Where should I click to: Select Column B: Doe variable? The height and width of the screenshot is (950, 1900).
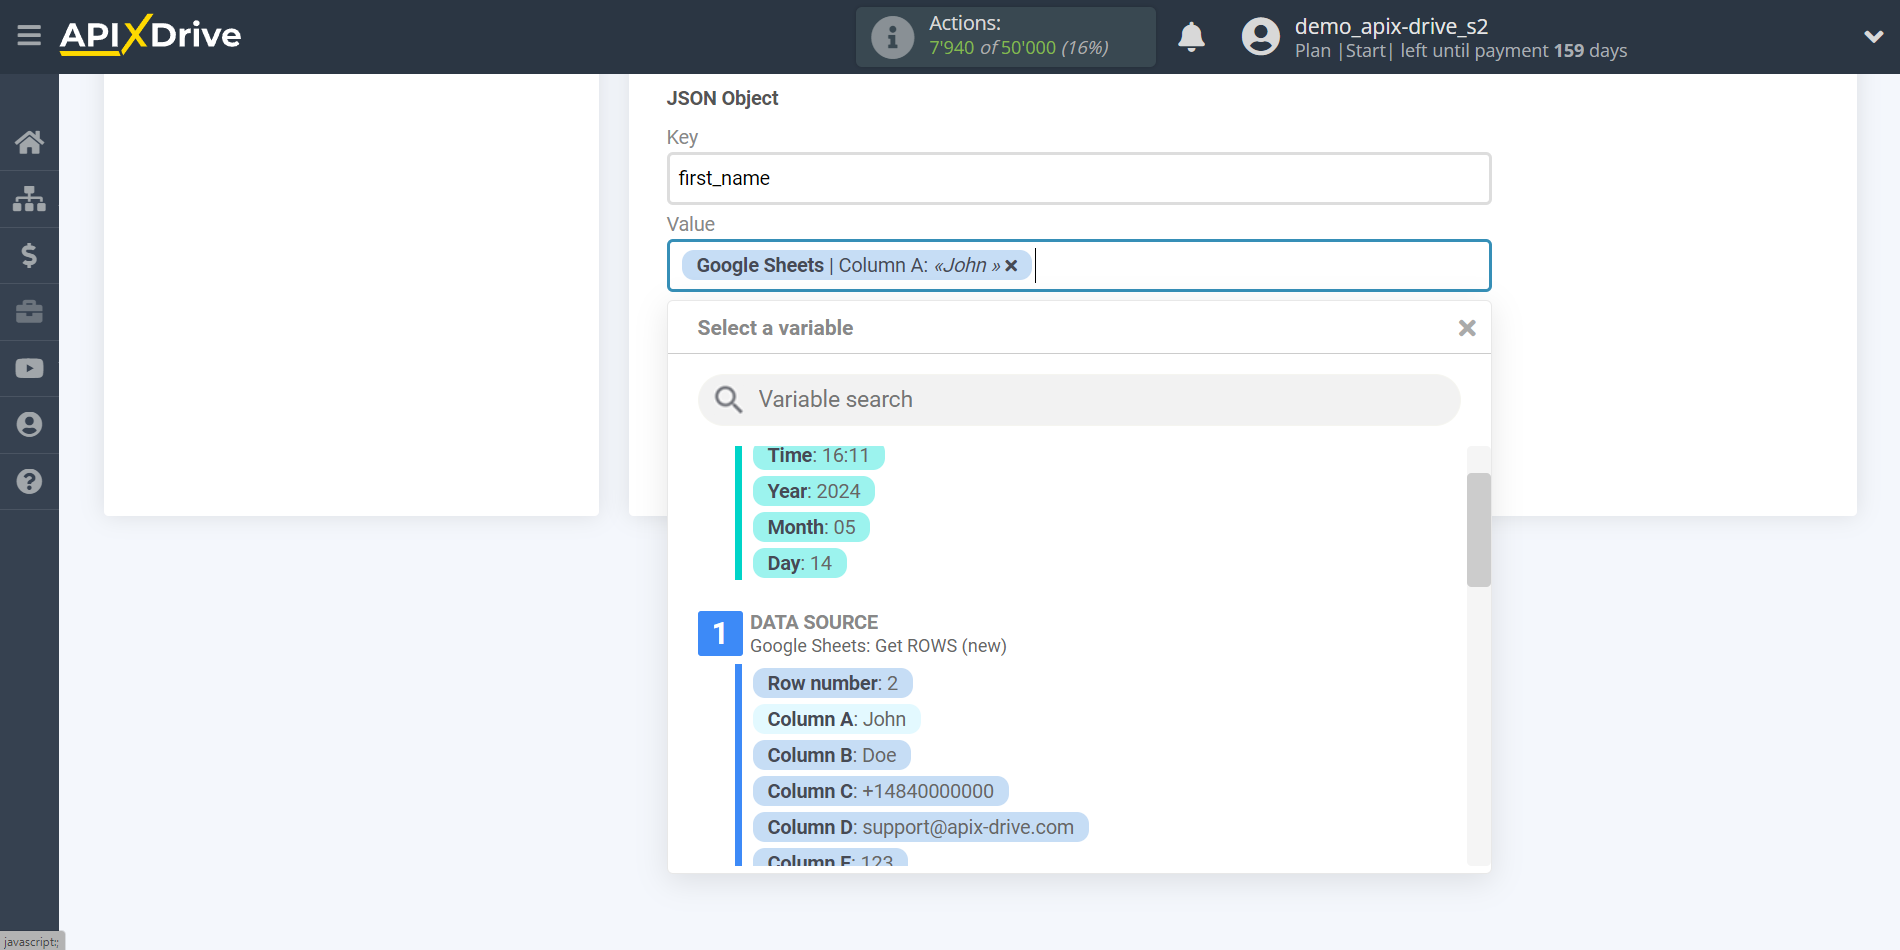[x=831, y=755]
